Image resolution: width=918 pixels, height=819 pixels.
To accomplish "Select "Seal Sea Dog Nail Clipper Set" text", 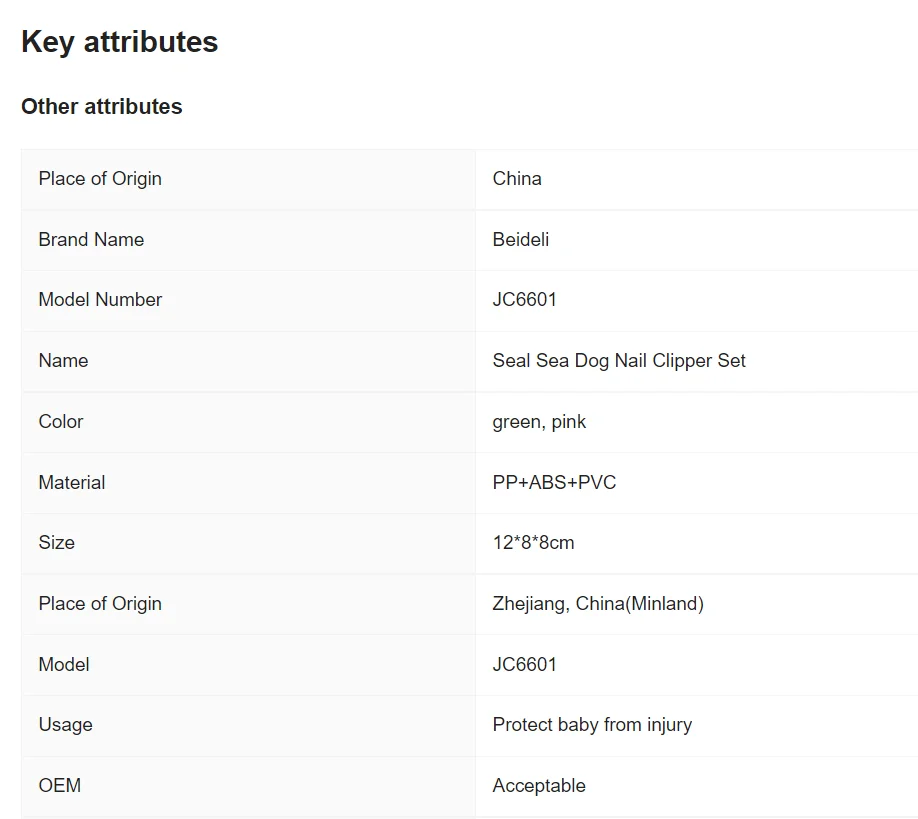I will coord(619,361).
